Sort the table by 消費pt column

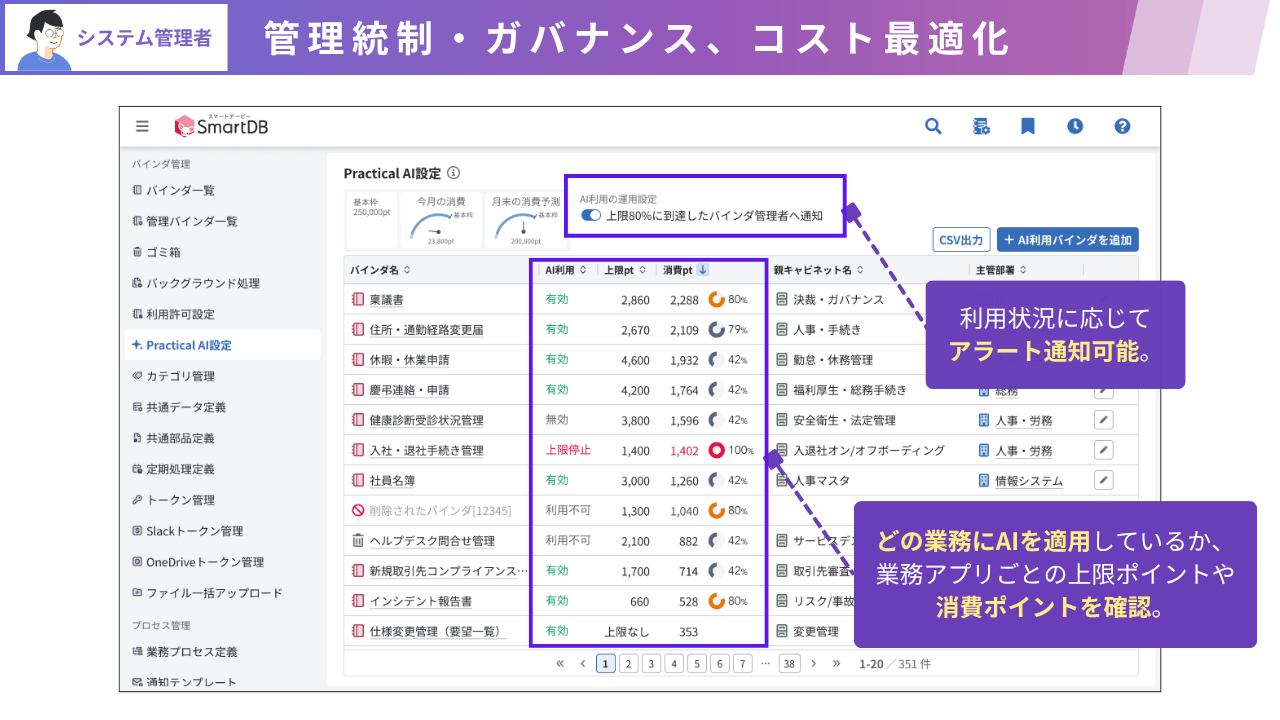[x=680, y=269]
